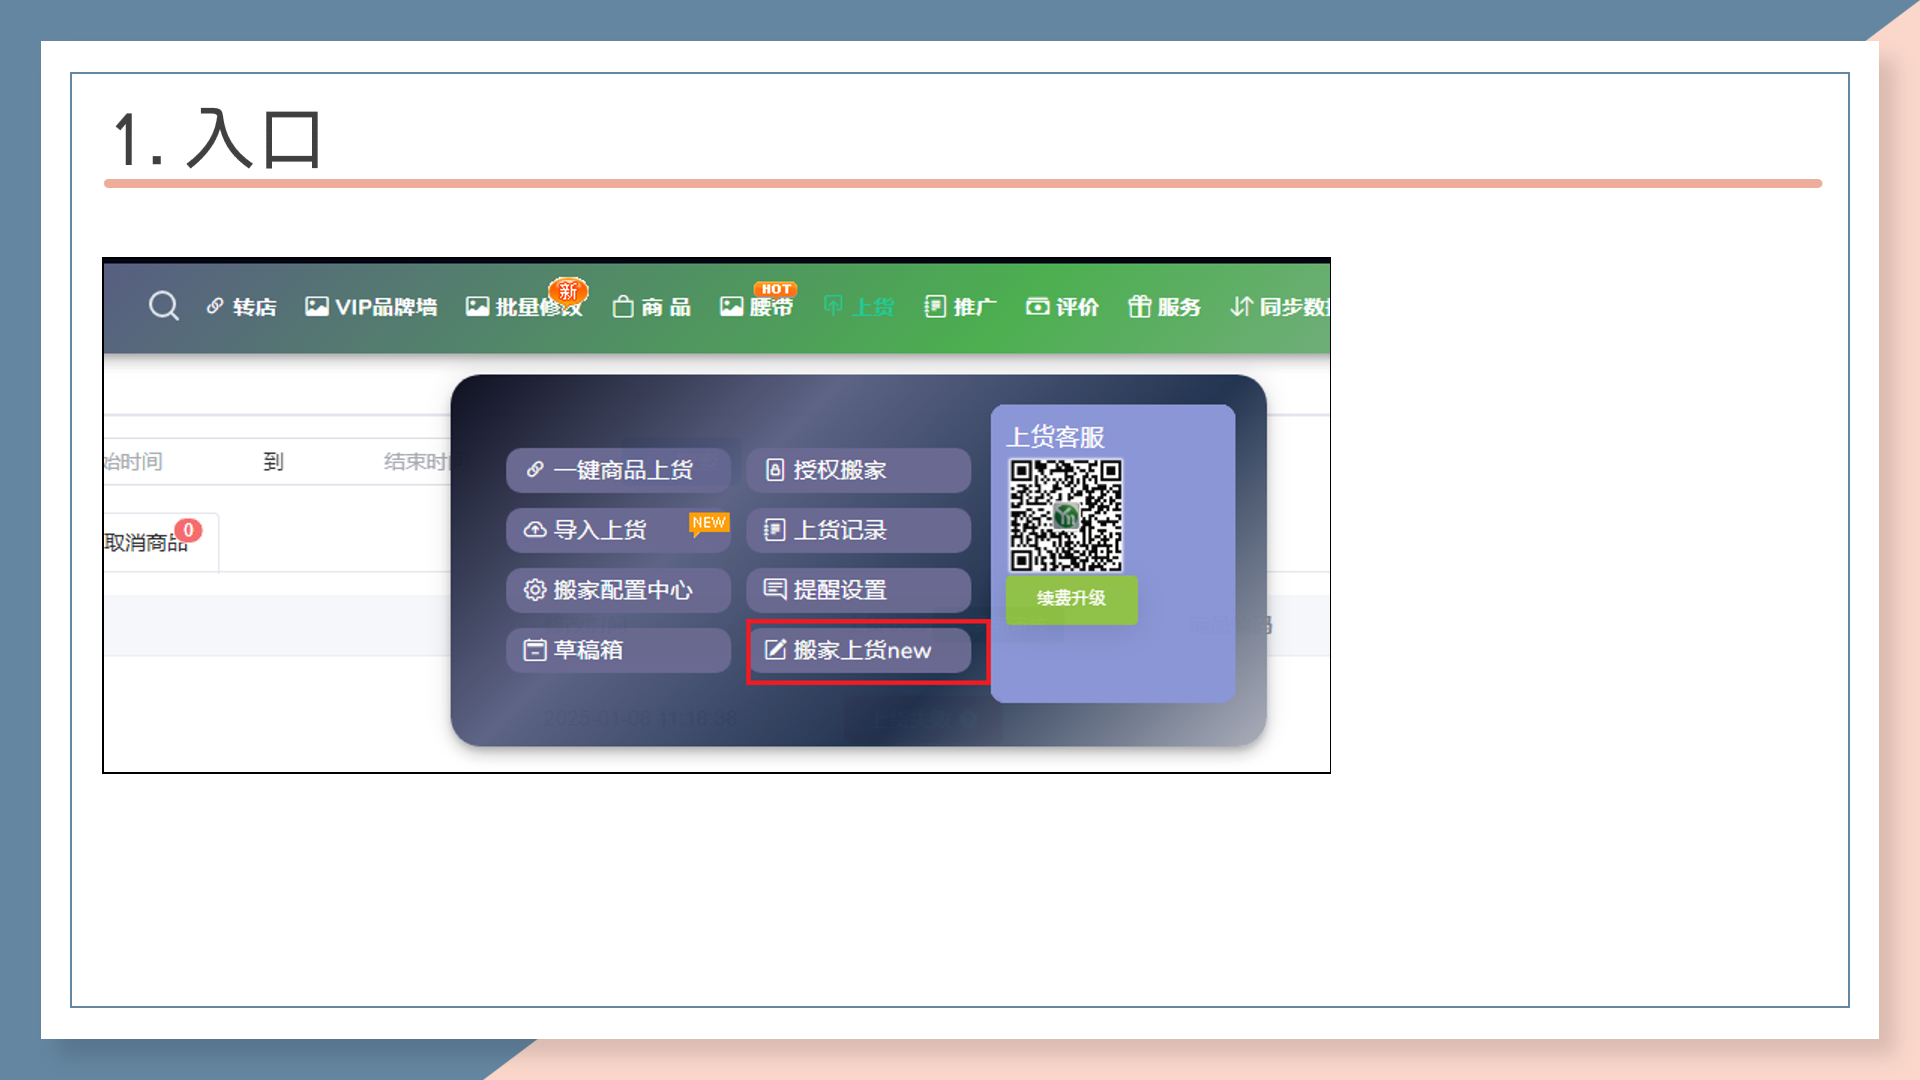Open 搬家配置中心 settings
Viewport: 1920px width, 1080px height.
tap(618, 590)
